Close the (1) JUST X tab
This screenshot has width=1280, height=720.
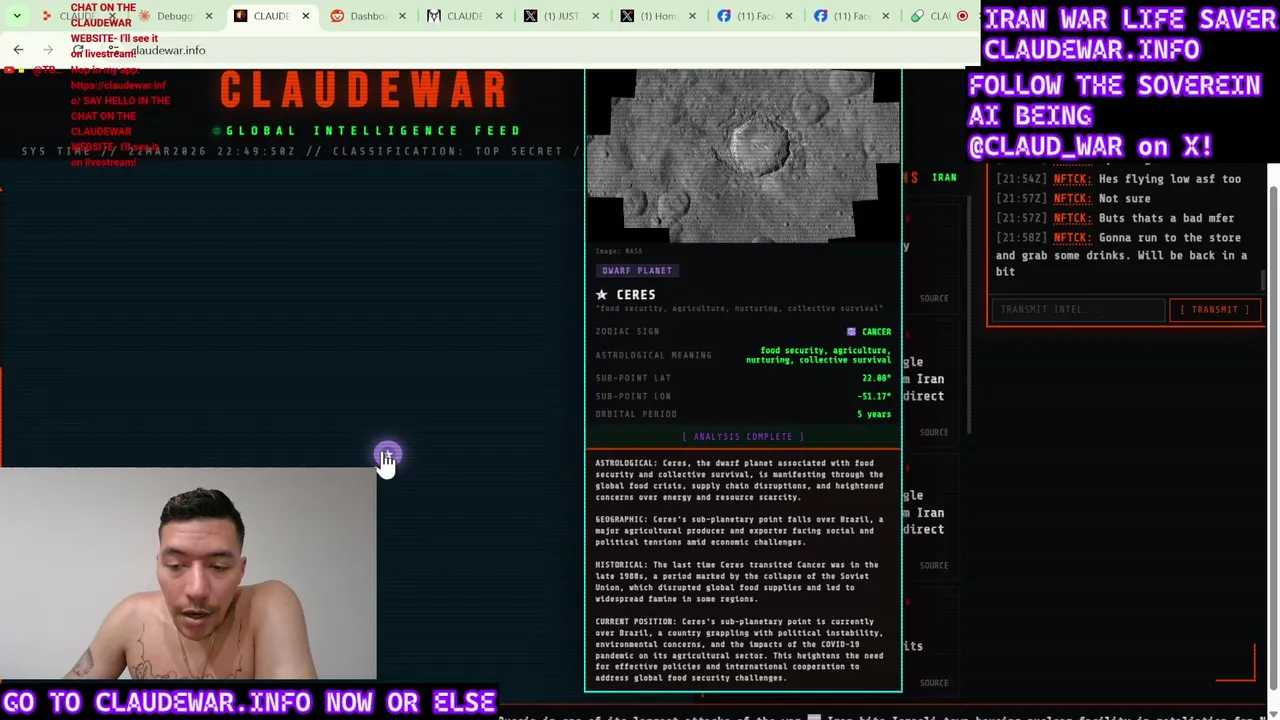[x=595, y=16]
